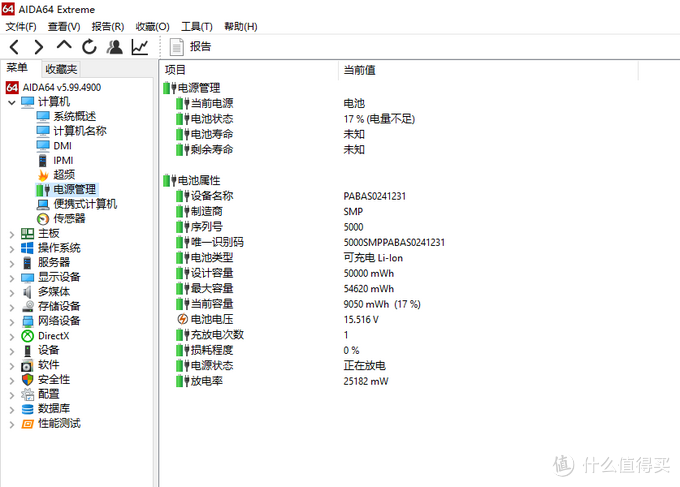Image resolution: width=680 pixels, height=487 pixels.
Task: Click the drive icon for 存储设备
Action: pos(27,307)
